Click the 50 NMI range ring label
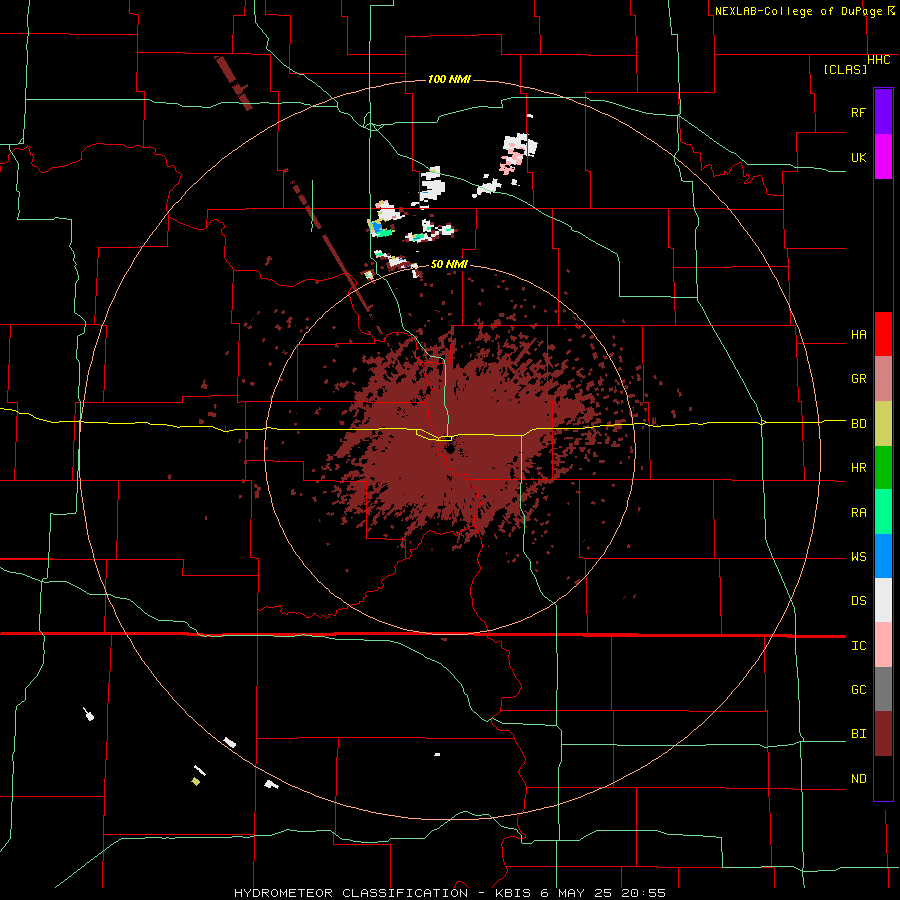Viewport: 900px width, 900px height. pyautogui.click(x=449, y=264)
